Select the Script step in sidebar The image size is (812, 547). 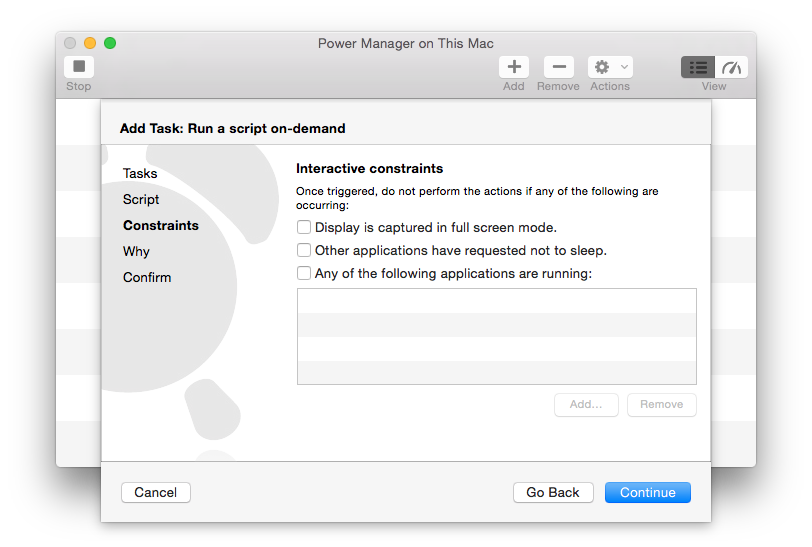click(x=141, y=199)
